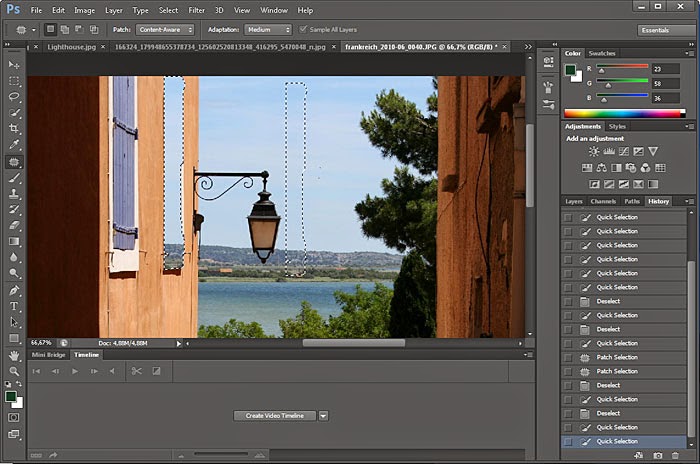Open the Essentials workspace switcher
The width and height of the screenshot is (700, 464).
[668, 30]
